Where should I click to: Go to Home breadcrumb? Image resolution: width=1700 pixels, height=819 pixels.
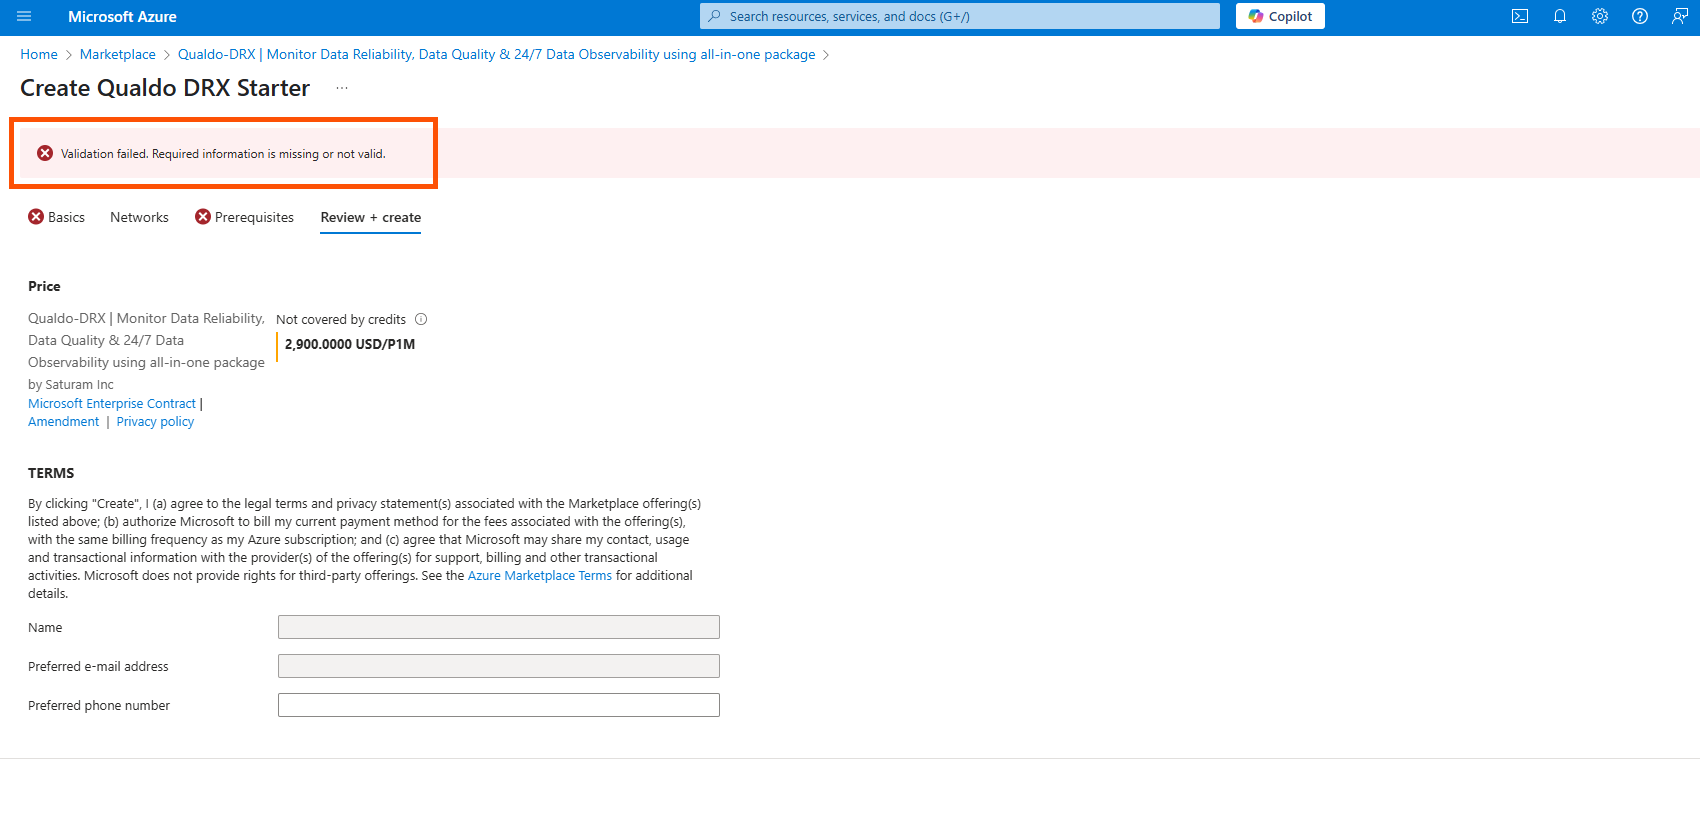(39, 55)
